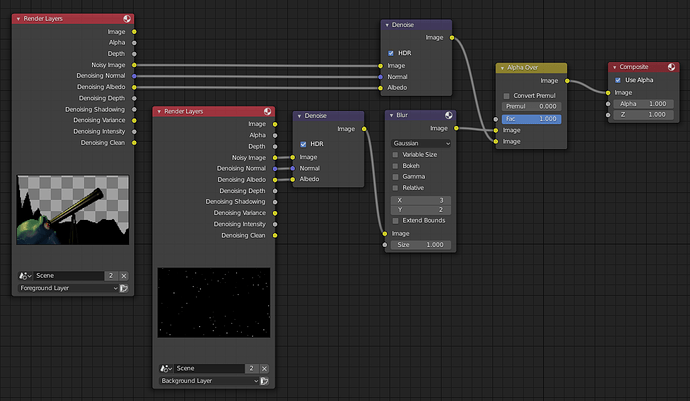Image resolution: width=690 pixels, height=401 pixels.
Task: Collapse the Blur node
Action: point(392,115)
